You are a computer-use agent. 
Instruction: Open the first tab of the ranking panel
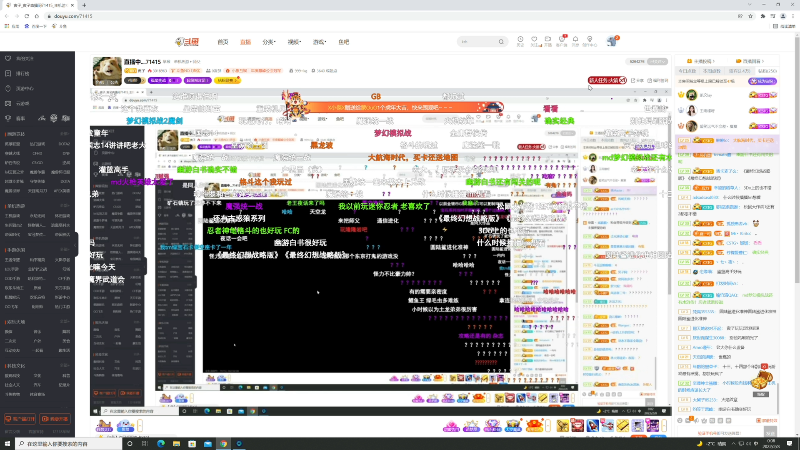point(687,71)
